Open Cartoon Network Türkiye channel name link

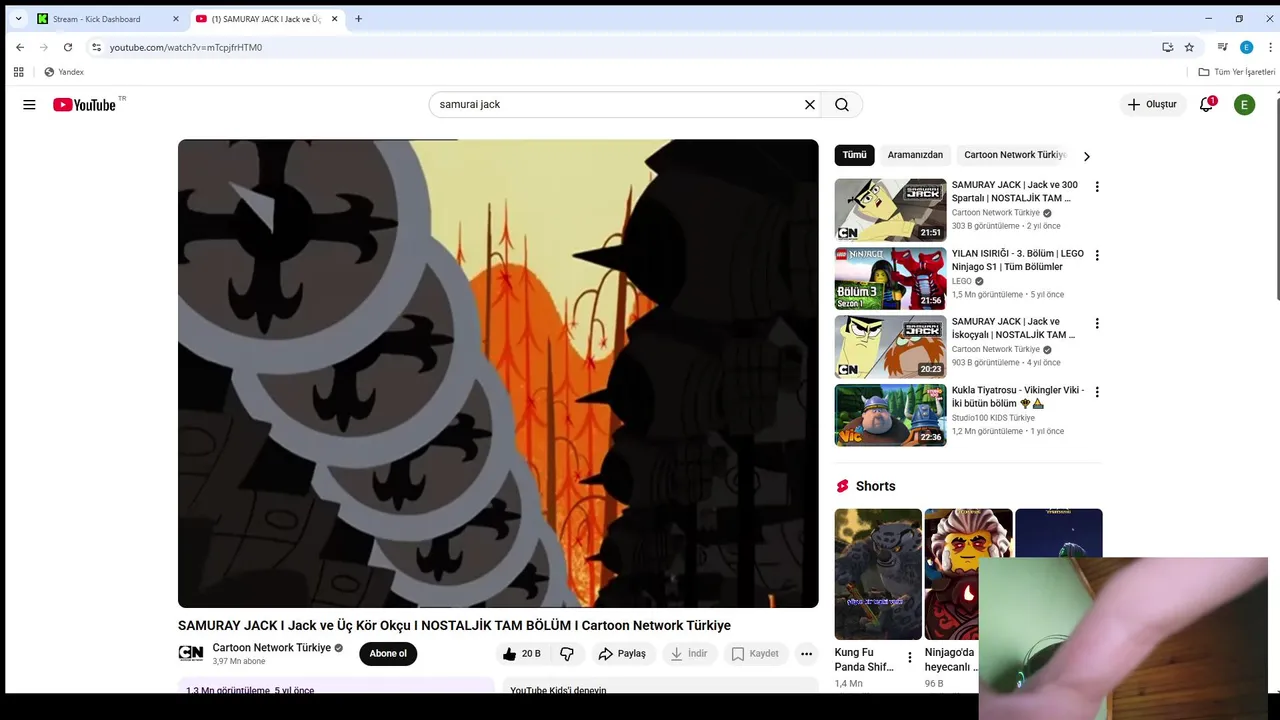pos(271,648)
